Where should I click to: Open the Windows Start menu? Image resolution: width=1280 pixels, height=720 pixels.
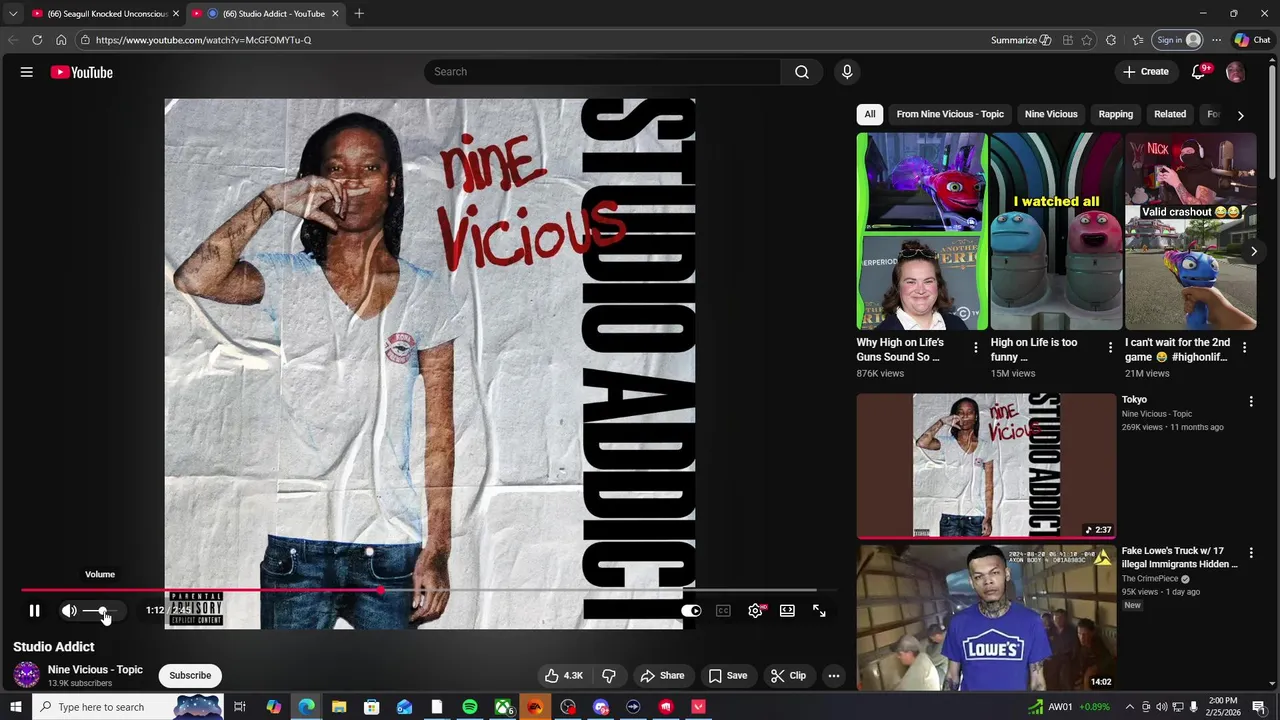pos(15,707)
